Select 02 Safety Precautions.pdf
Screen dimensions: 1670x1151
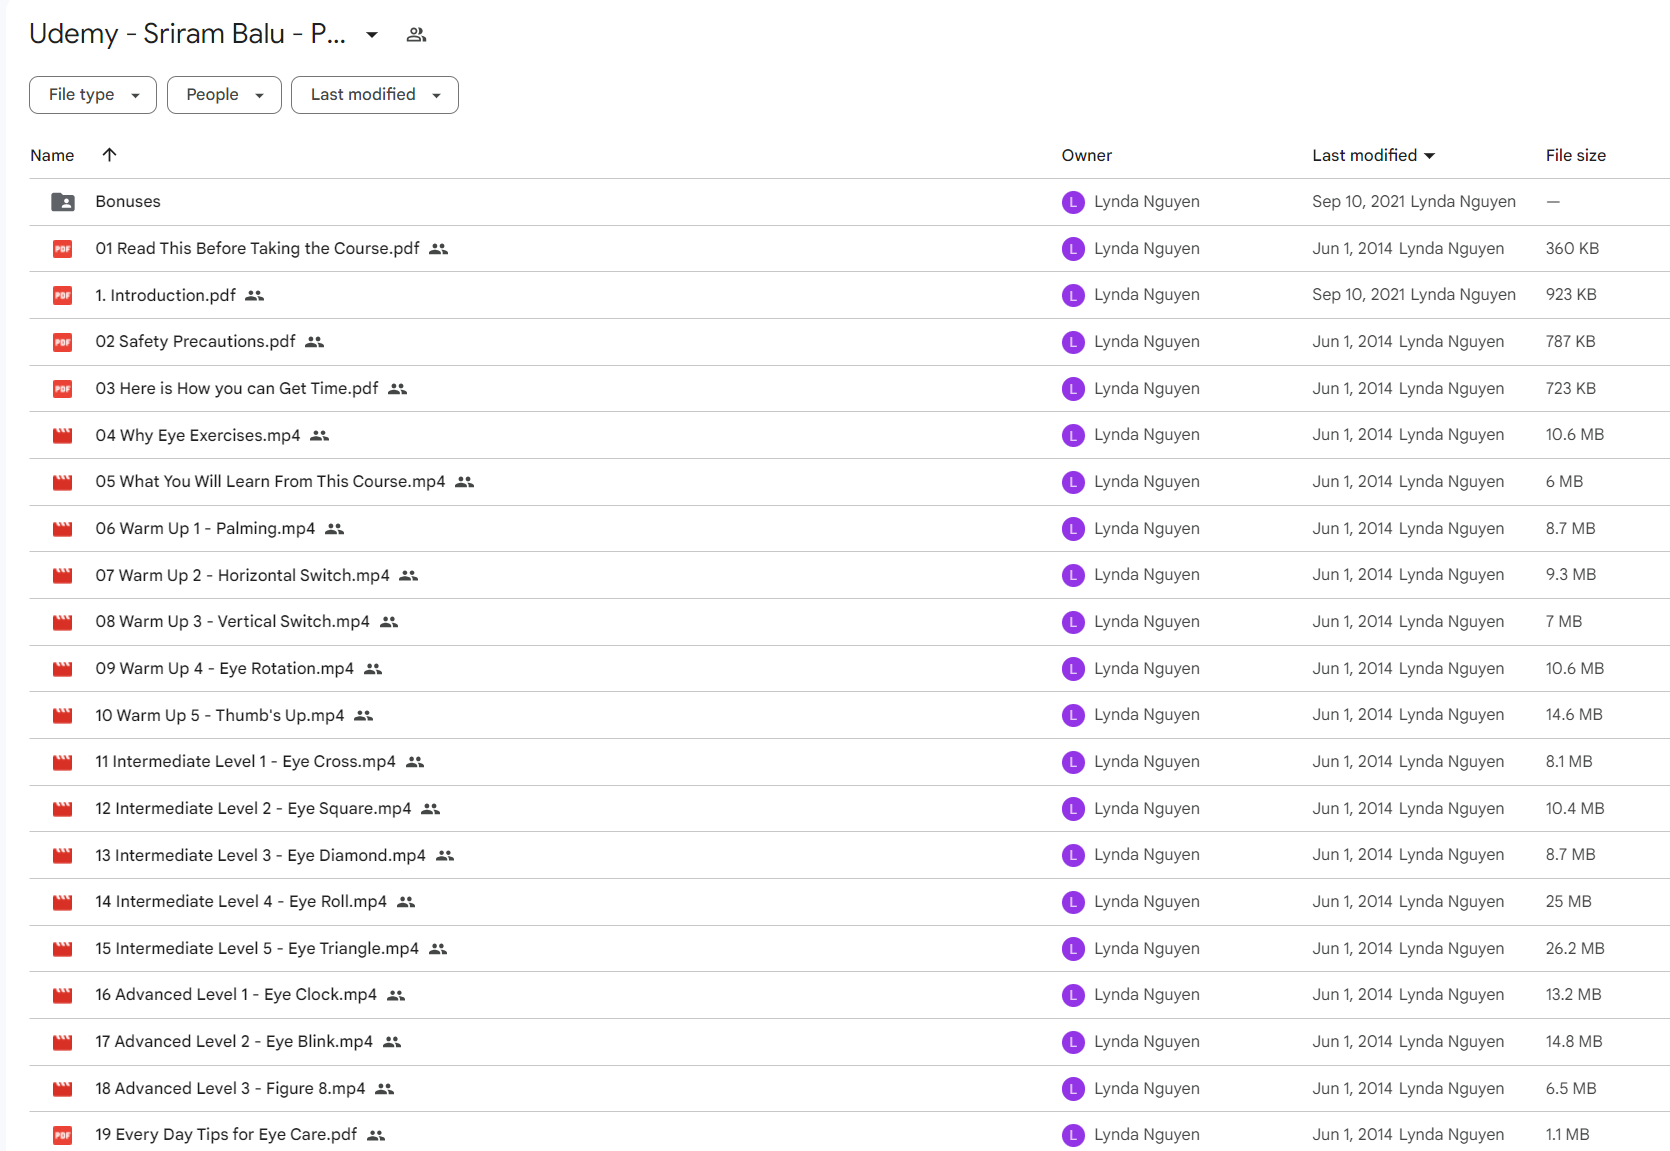(195, 342)
